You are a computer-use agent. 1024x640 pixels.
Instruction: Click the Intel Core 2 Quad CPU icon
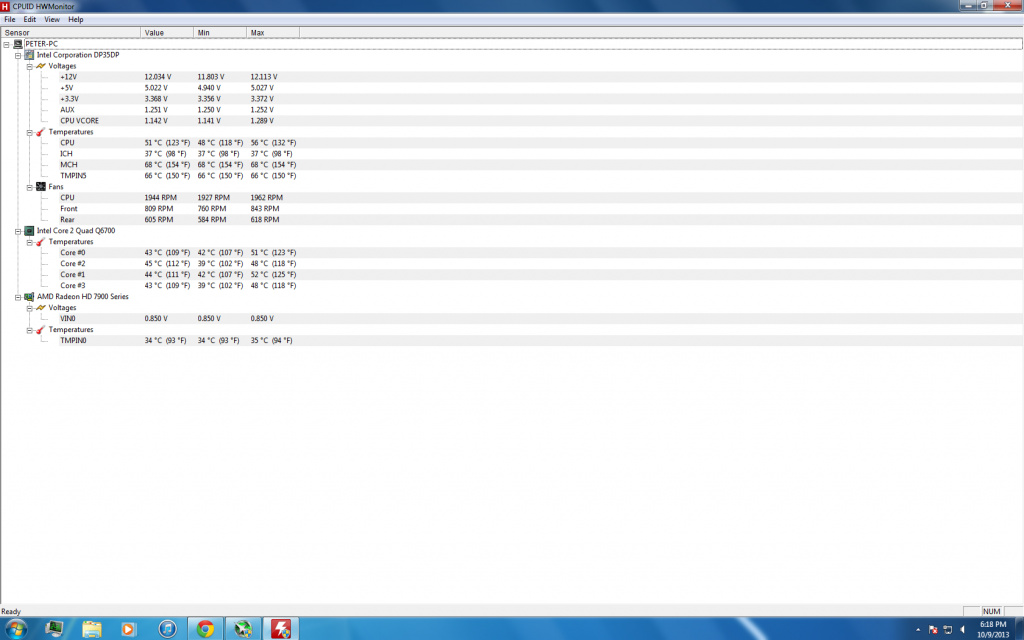tap(30, 231)
